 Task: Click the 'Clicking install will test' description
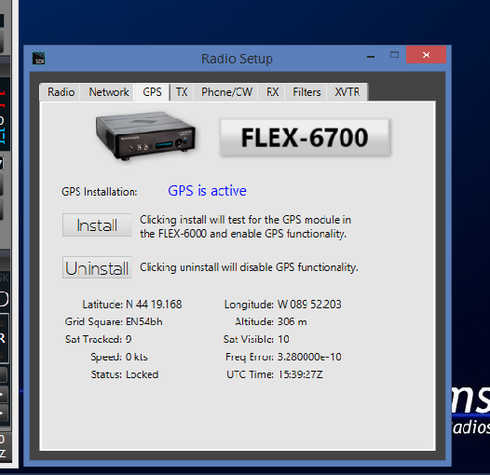(x=245, y=227)
